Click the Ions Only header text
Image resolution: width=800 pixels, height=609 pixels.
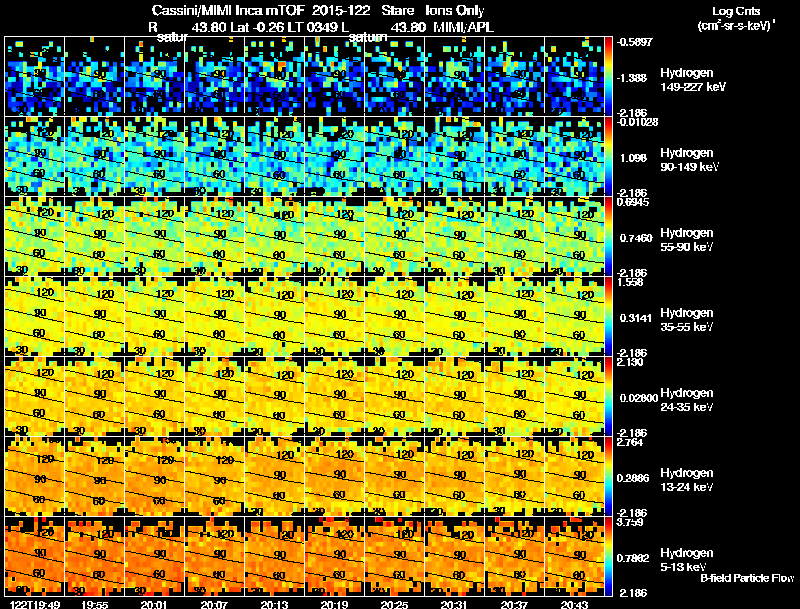455,10
